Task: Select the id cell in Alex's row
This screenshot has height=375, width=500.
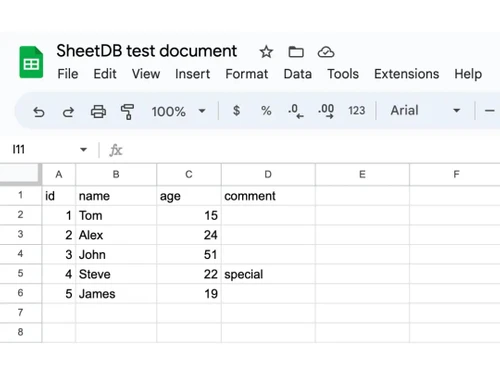Action: (59, 235)
